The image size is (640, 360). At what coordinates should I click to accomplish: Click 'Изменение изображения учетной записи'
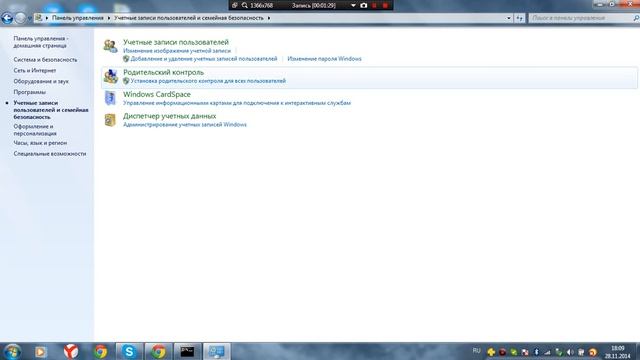pos(177,51)
